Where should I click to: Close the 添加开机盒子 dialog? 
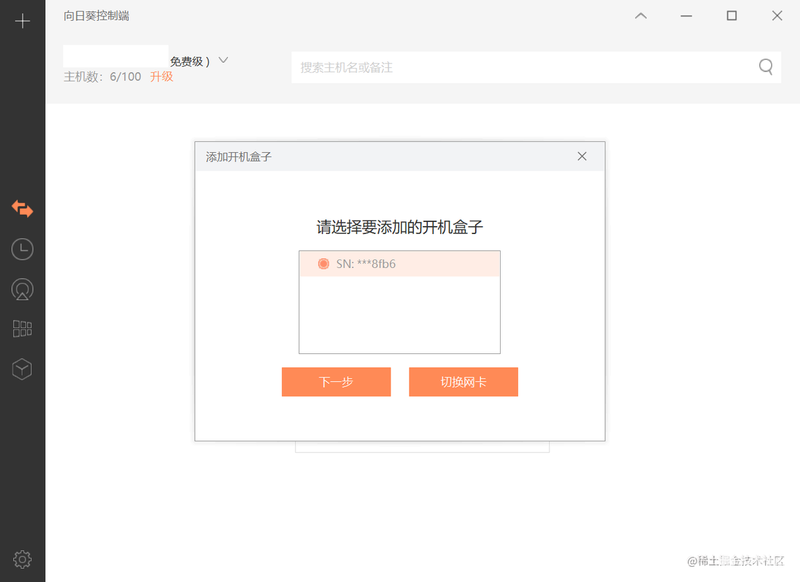(x=582, y=156)
